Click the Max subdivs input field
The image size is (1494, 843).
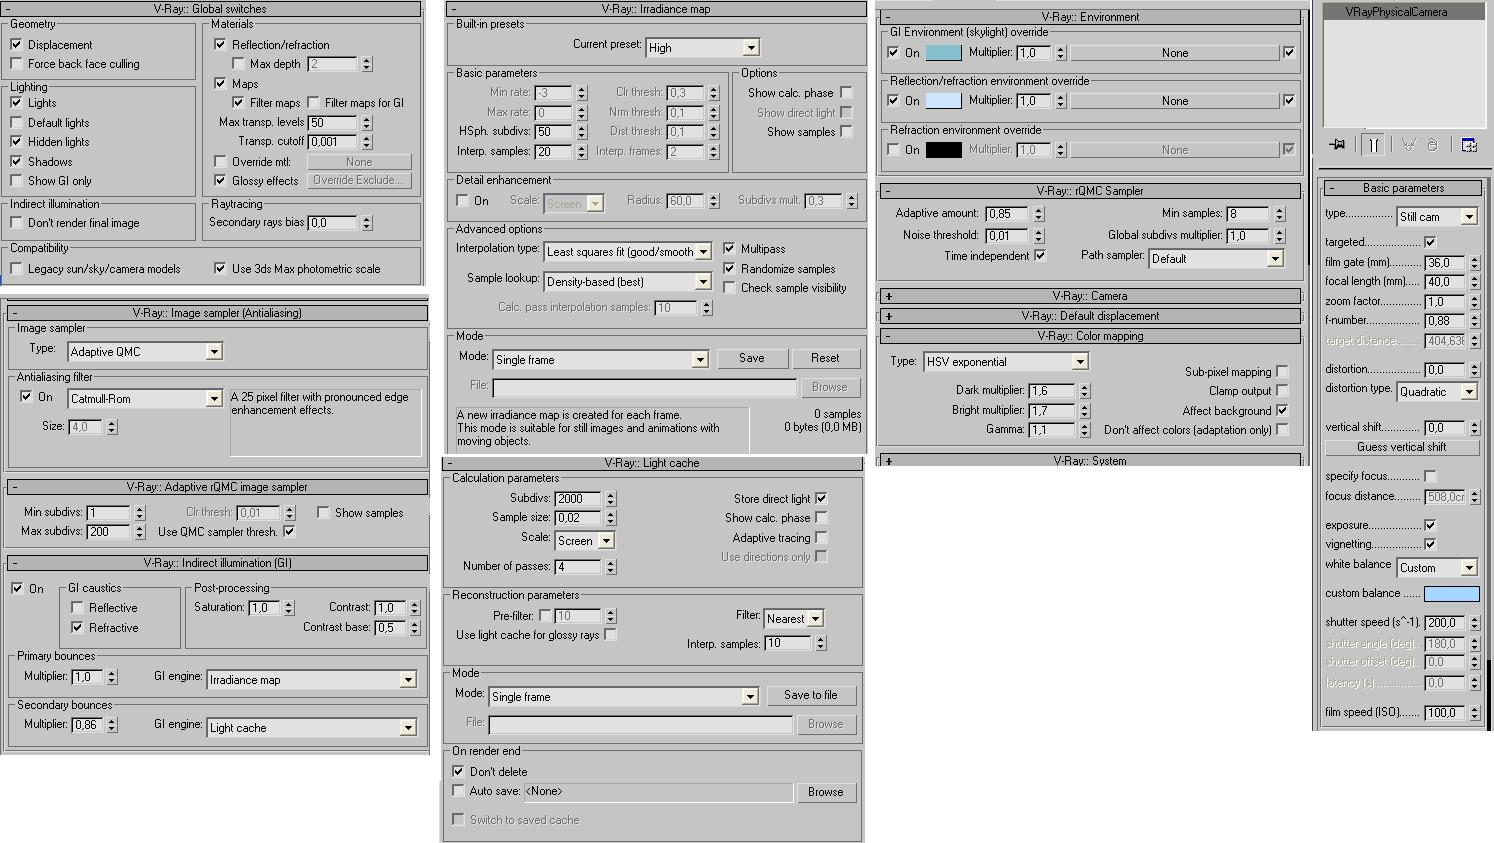coord(109,532)
